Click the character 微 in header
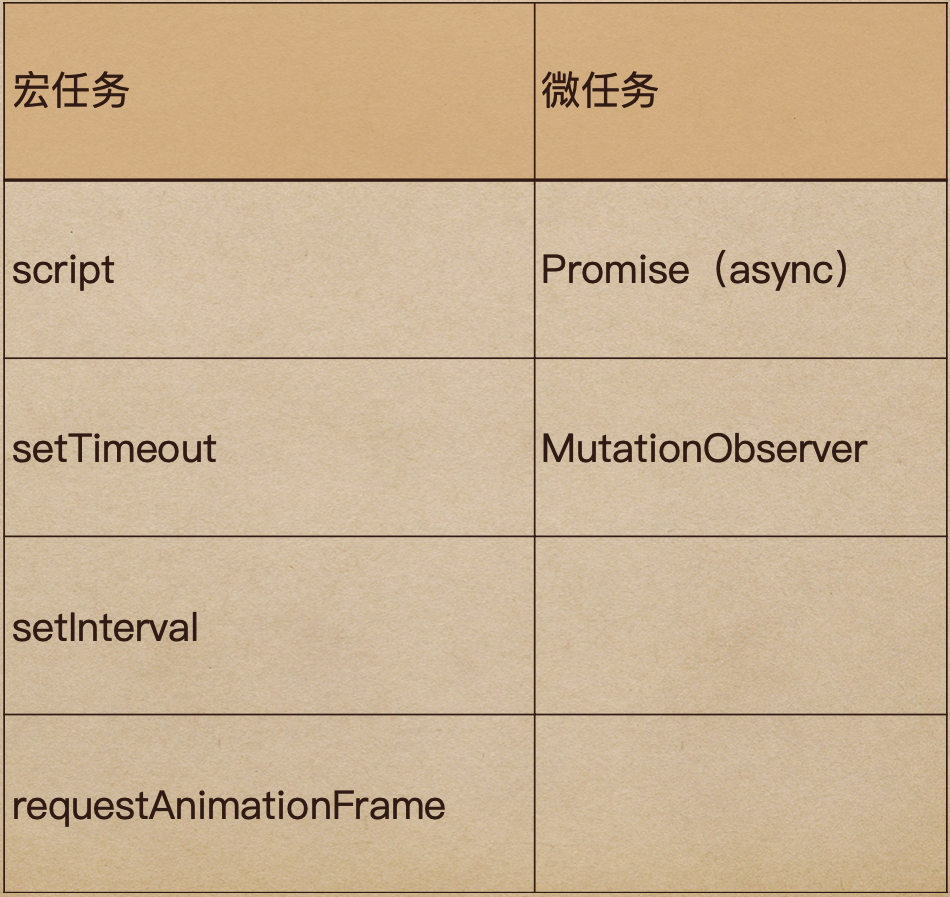 point(560,91)
